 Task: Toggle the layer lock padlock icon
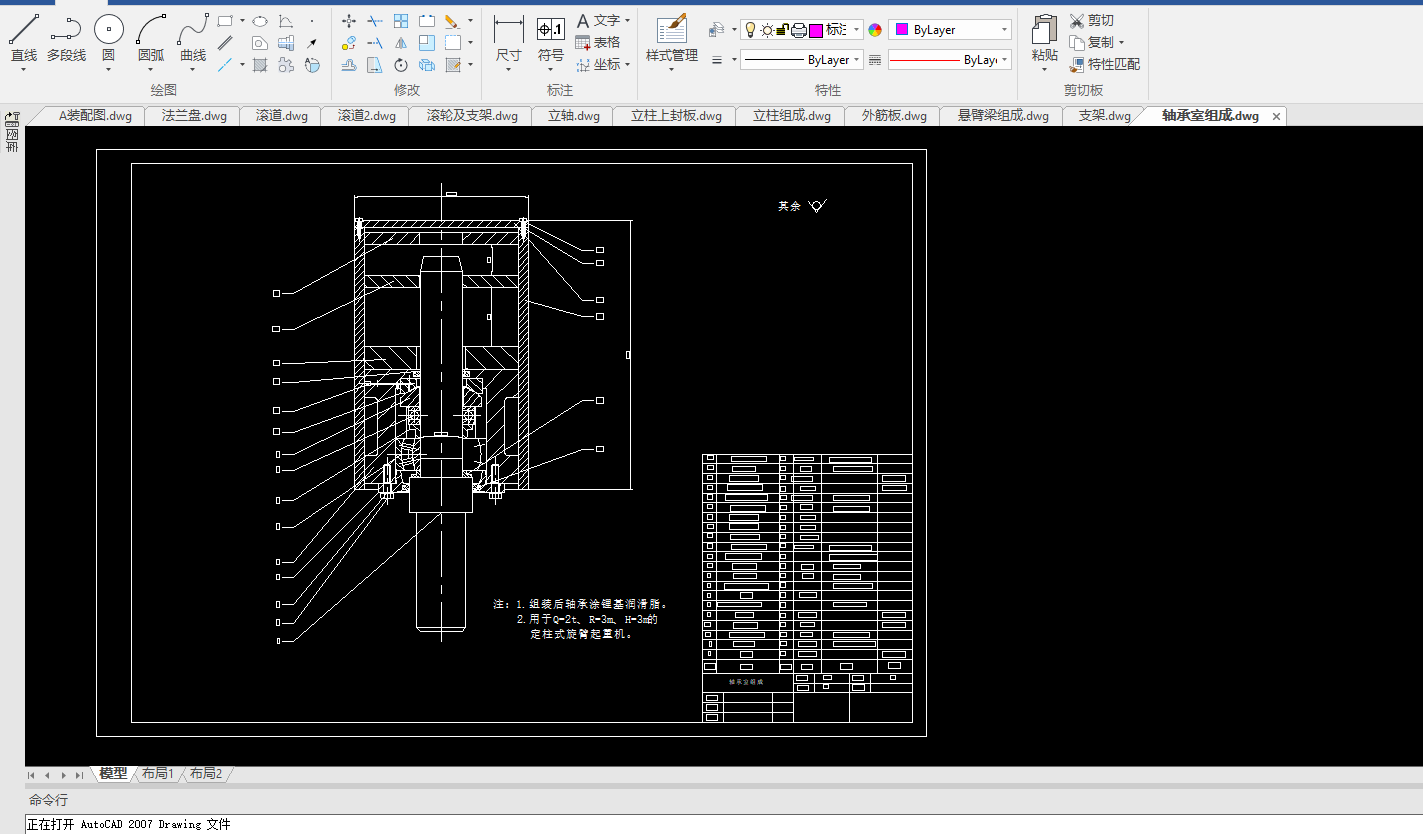(782, 30)
